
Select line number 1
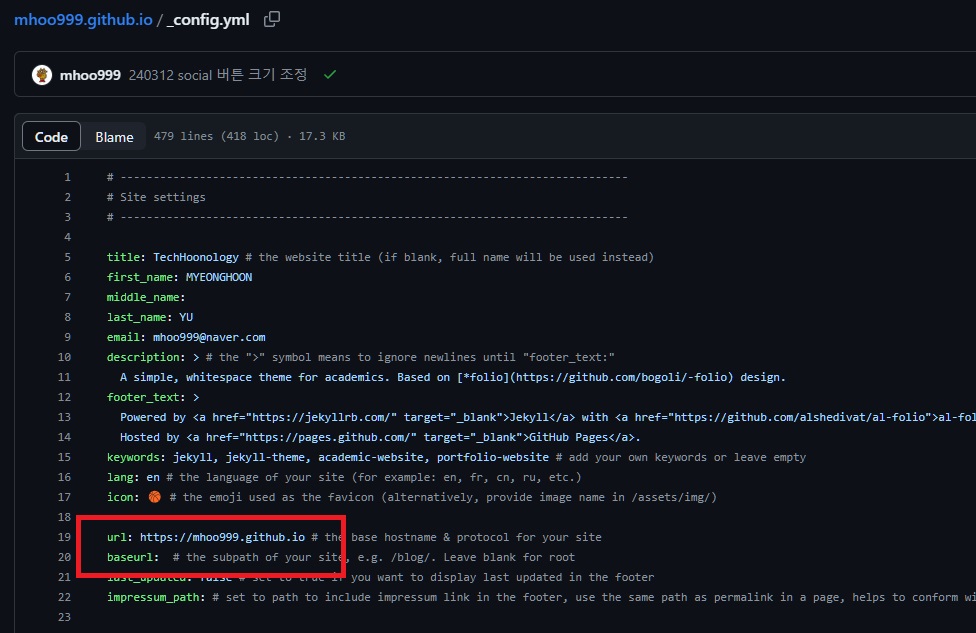[67, 177]
